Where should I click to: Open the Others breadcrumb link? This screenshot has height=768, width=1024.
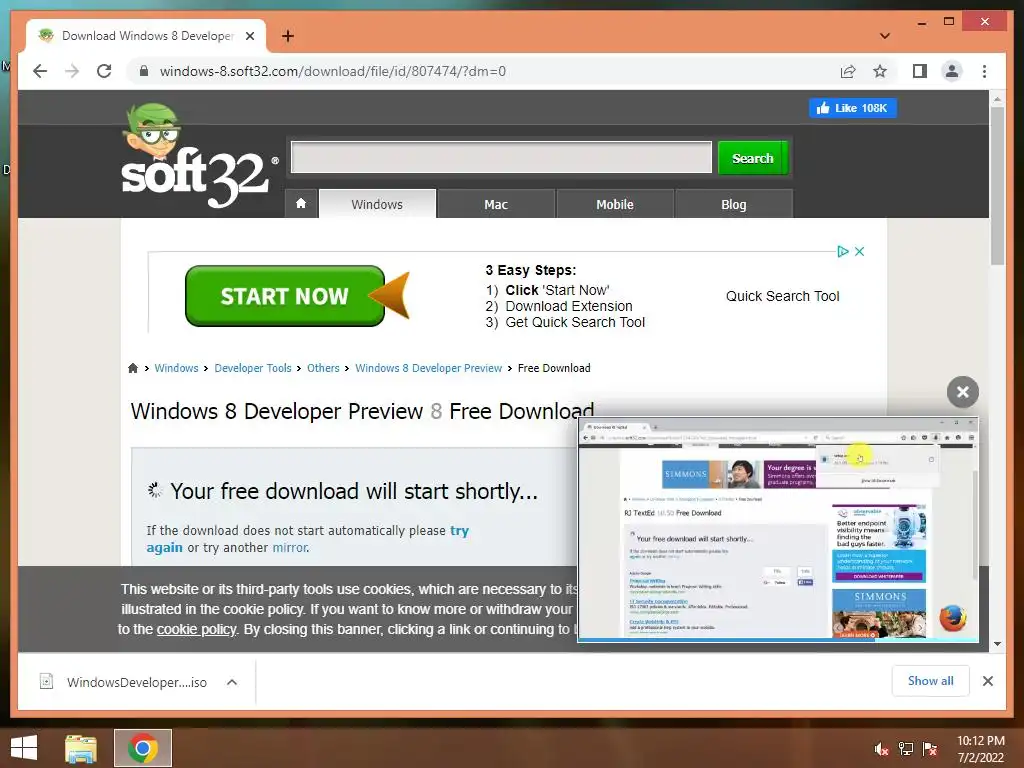[x=323, y=368]
